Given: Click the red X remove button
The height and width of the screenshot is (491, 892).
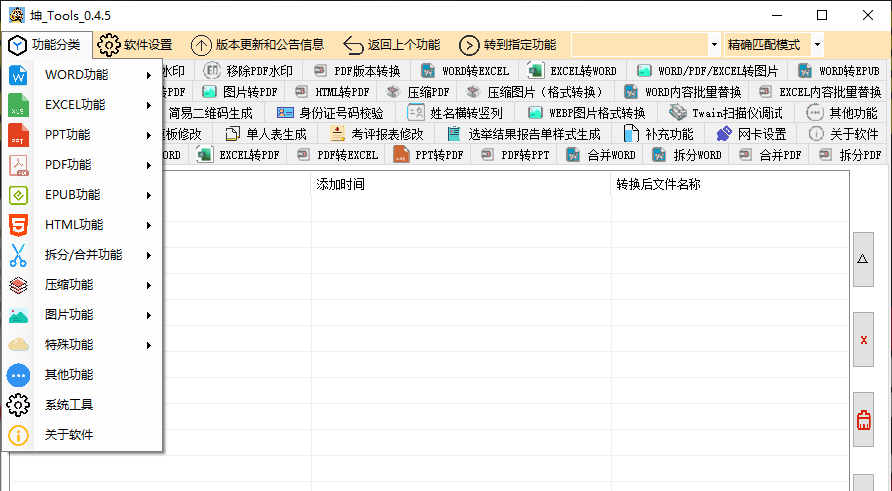Looking at the screenshot, I should (x=864, y=340).
